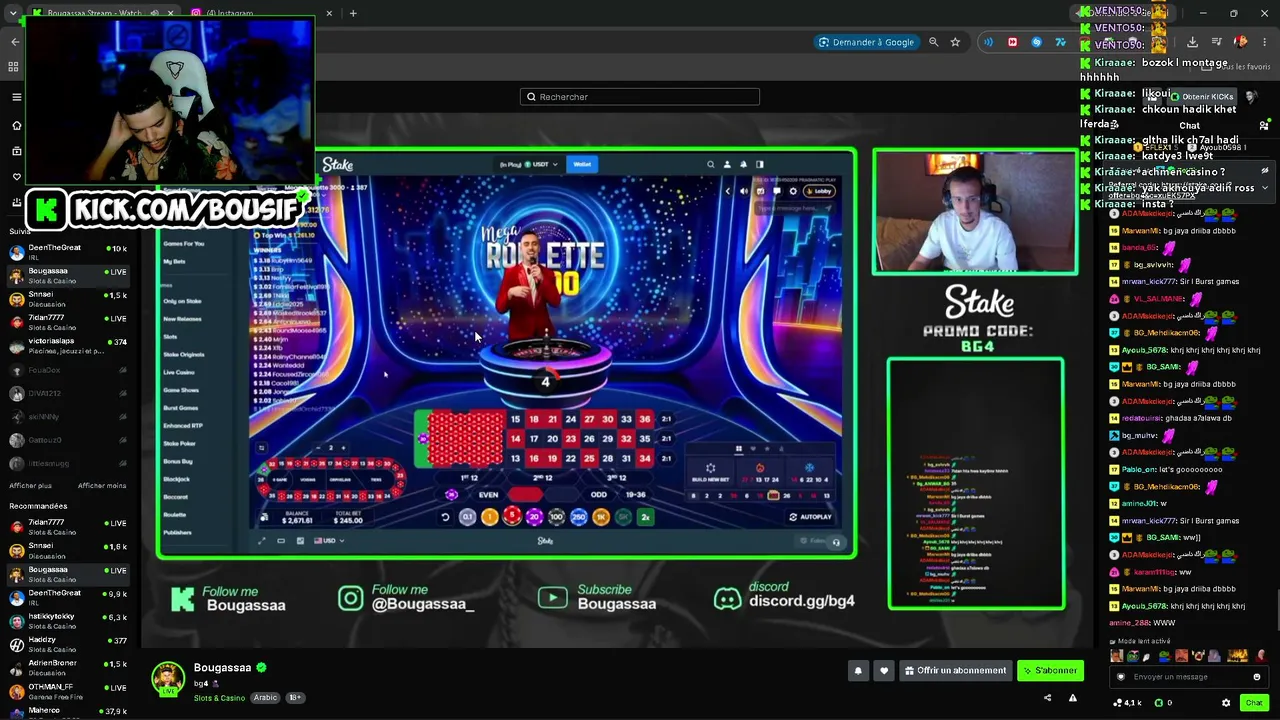Click the Demander à Google button
The image size is (1280, 720).
click(x=866, y=42)
